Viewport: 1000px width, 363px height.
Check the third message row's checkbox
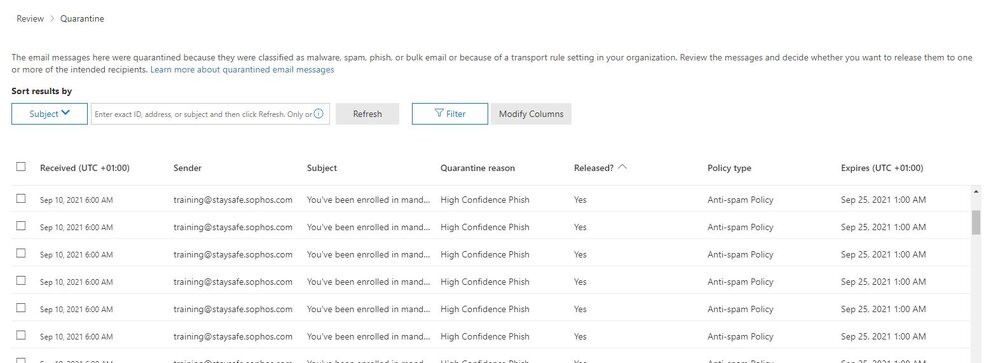(21, 253)
